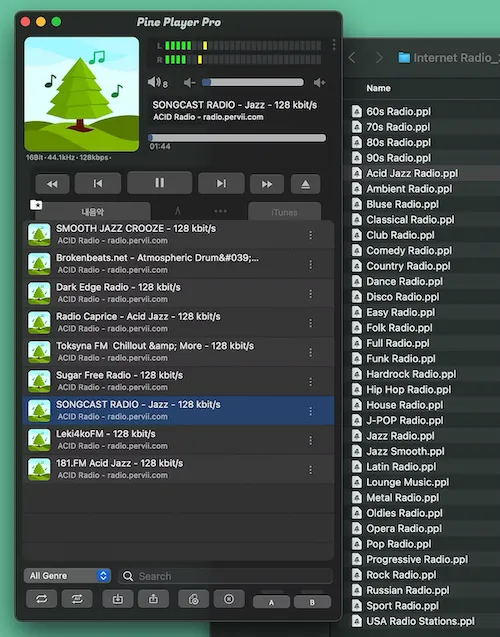The width and height of the screenshot is (500, 637).
Task: Open the middle tab with caret symbol
Action: (177, 211)
